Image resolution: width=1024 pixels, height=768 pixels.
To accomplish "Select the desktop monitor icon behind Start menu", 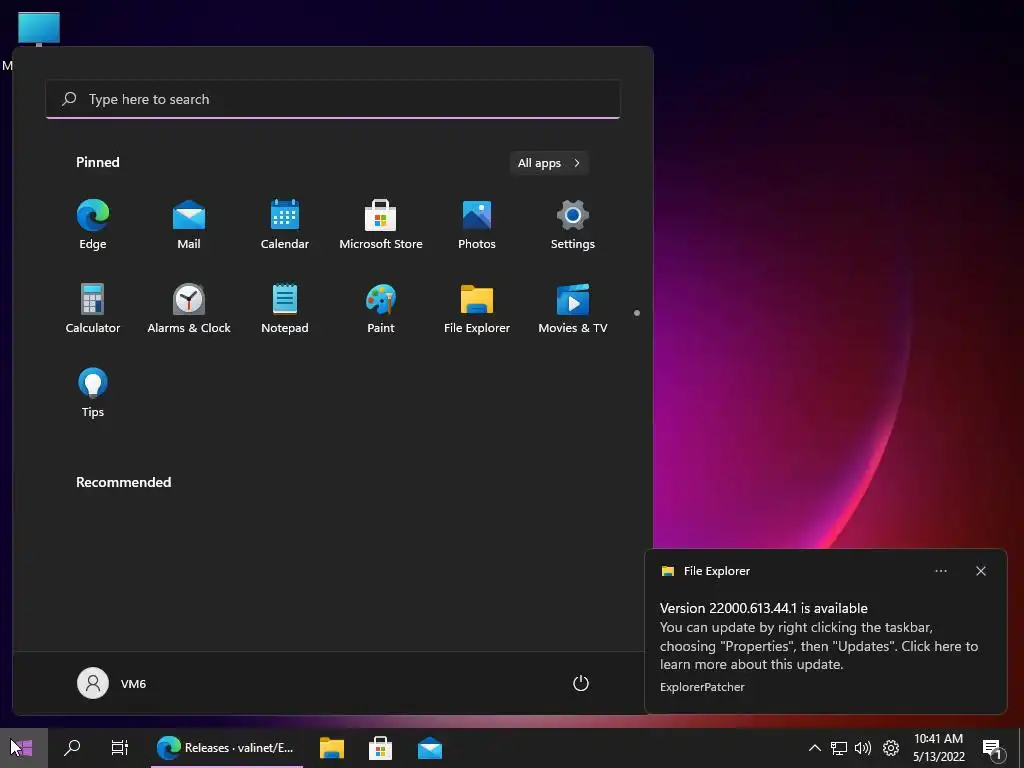I will click(39, 29).
